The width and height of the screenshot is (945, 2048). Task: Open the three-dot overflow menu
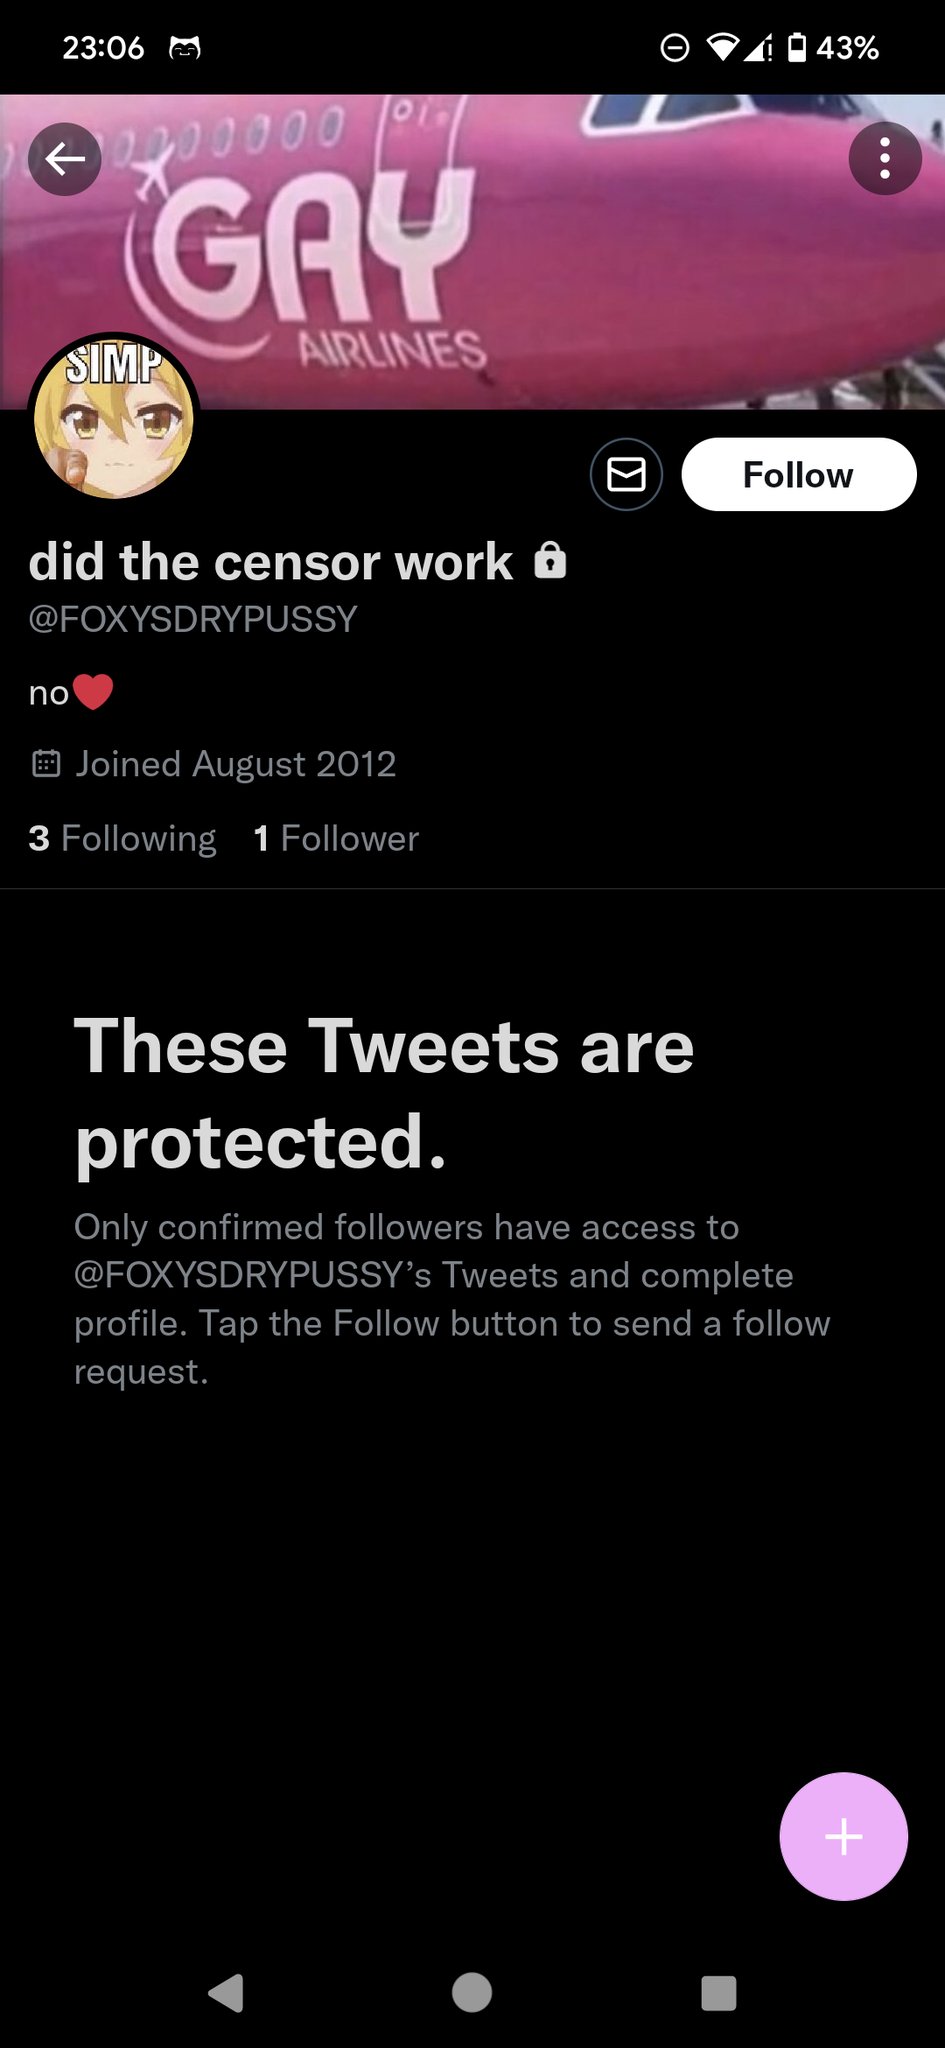[884, 159]
